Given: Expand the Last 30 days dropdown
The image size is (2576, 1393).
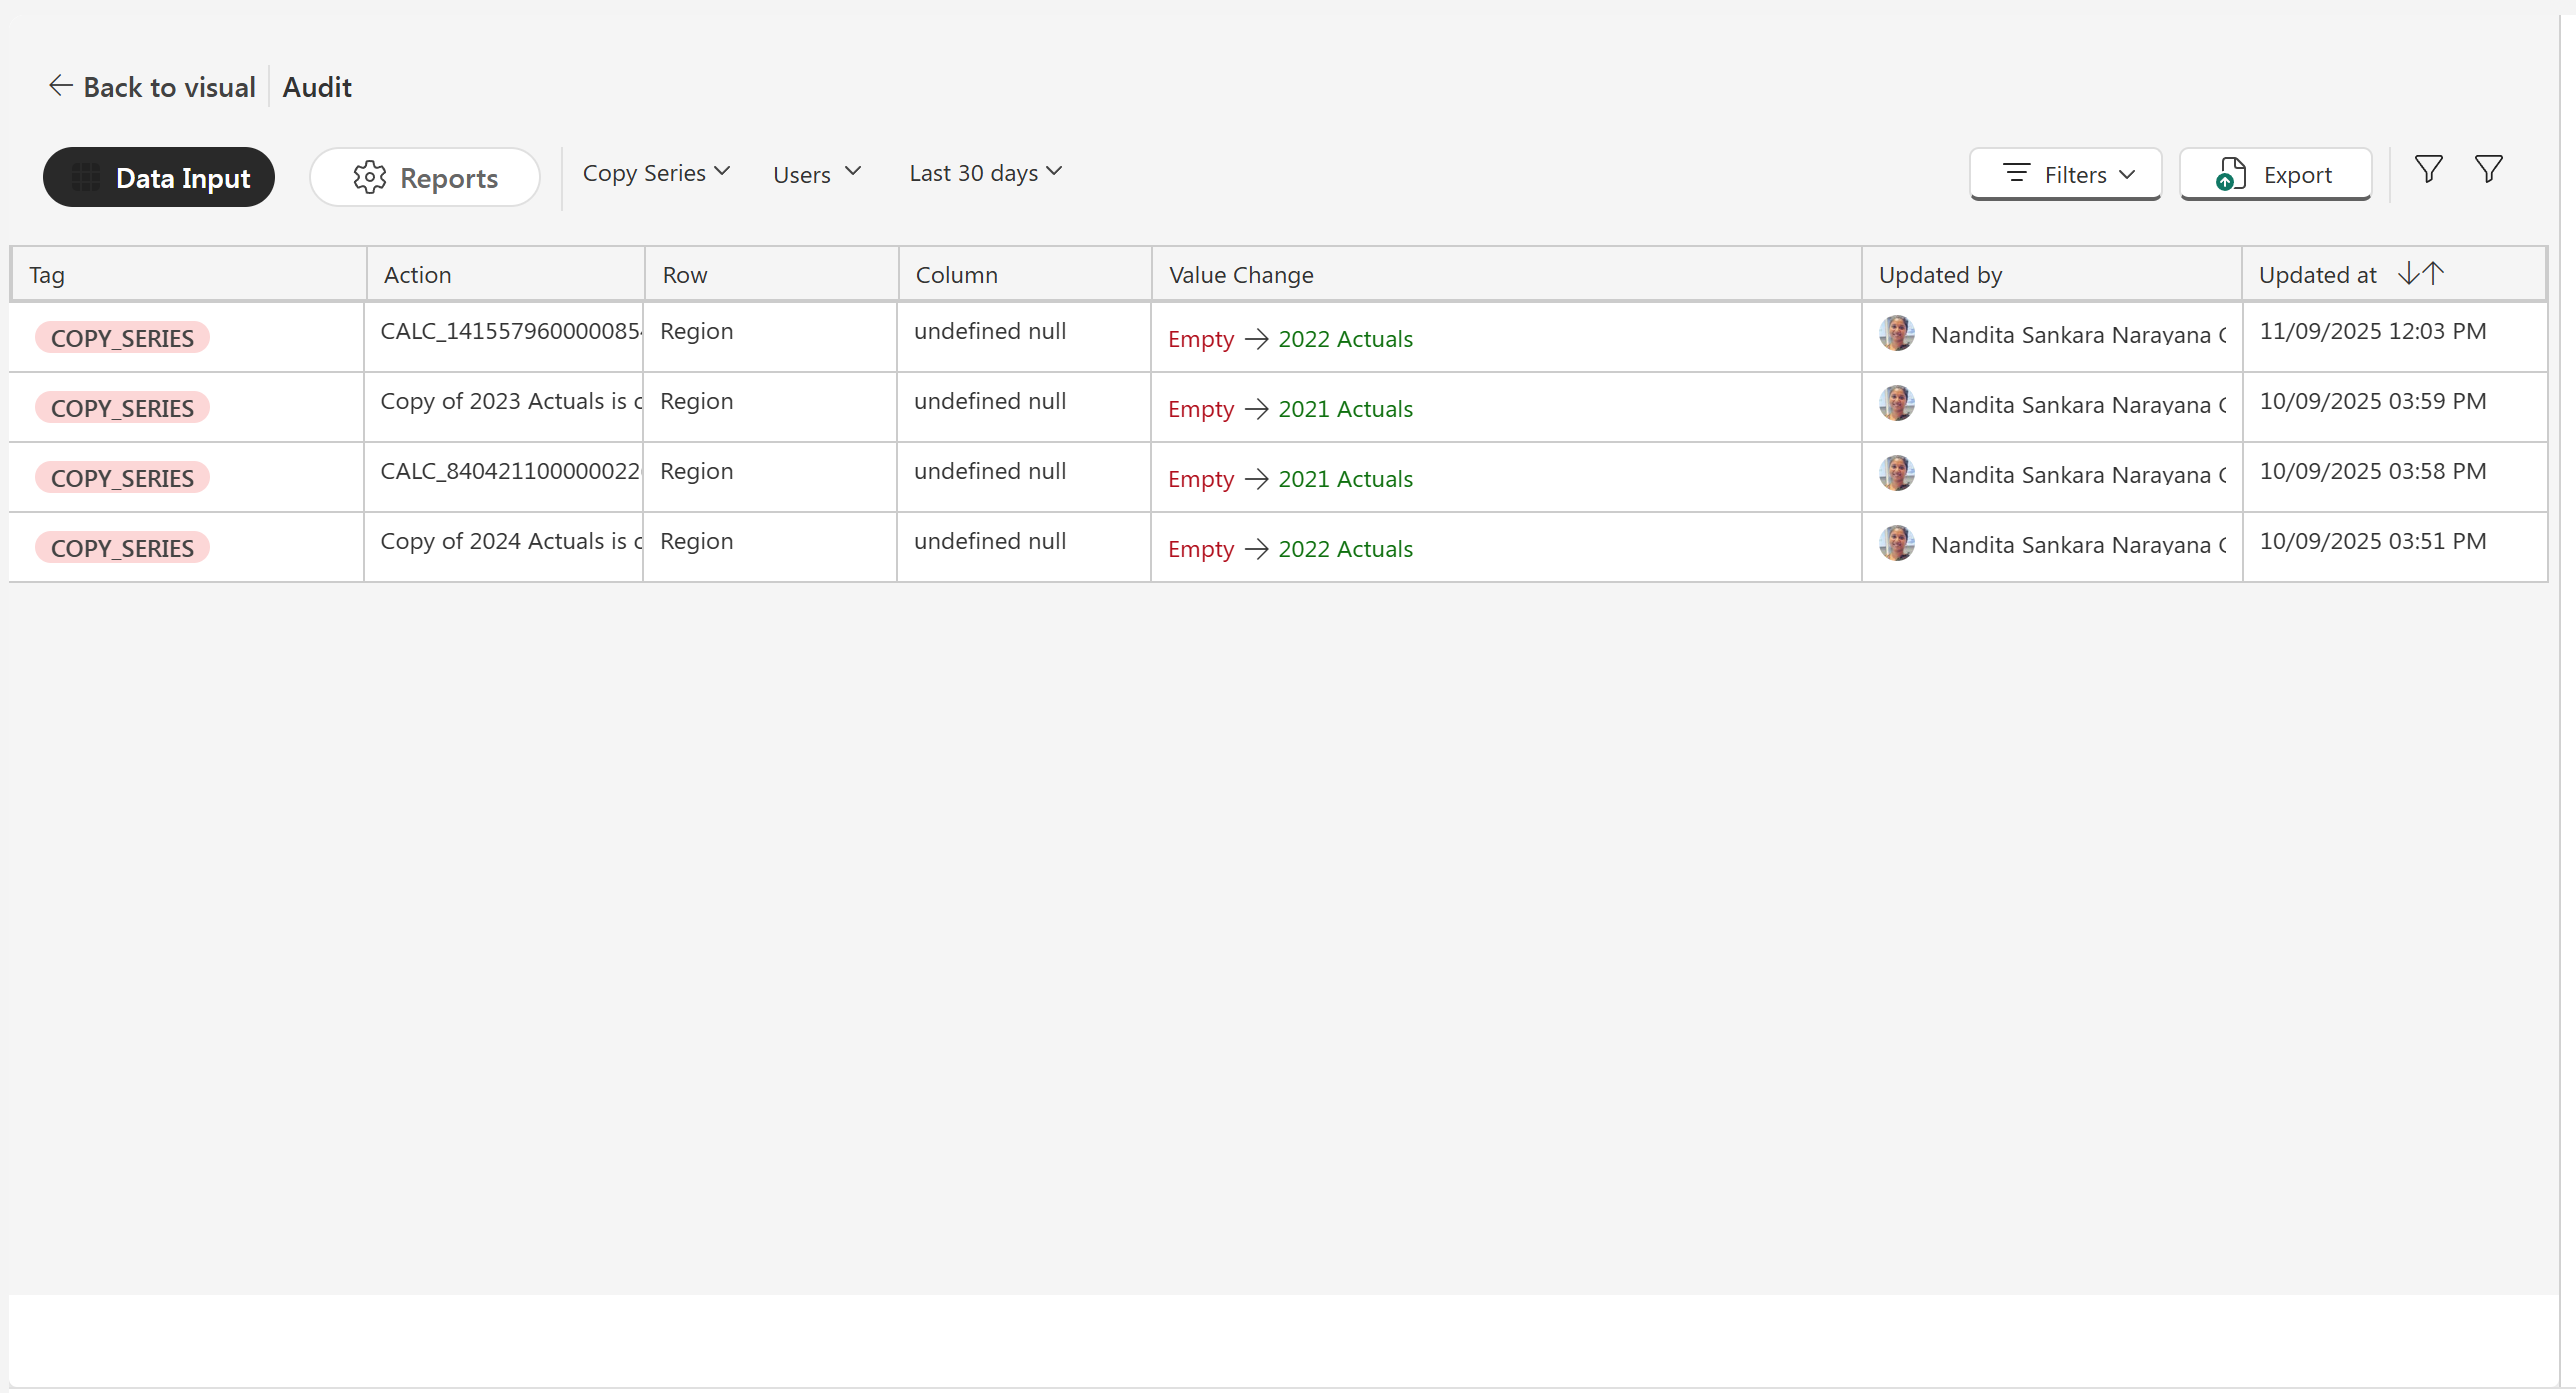Looking at the screenshot, I should point(985,173).
